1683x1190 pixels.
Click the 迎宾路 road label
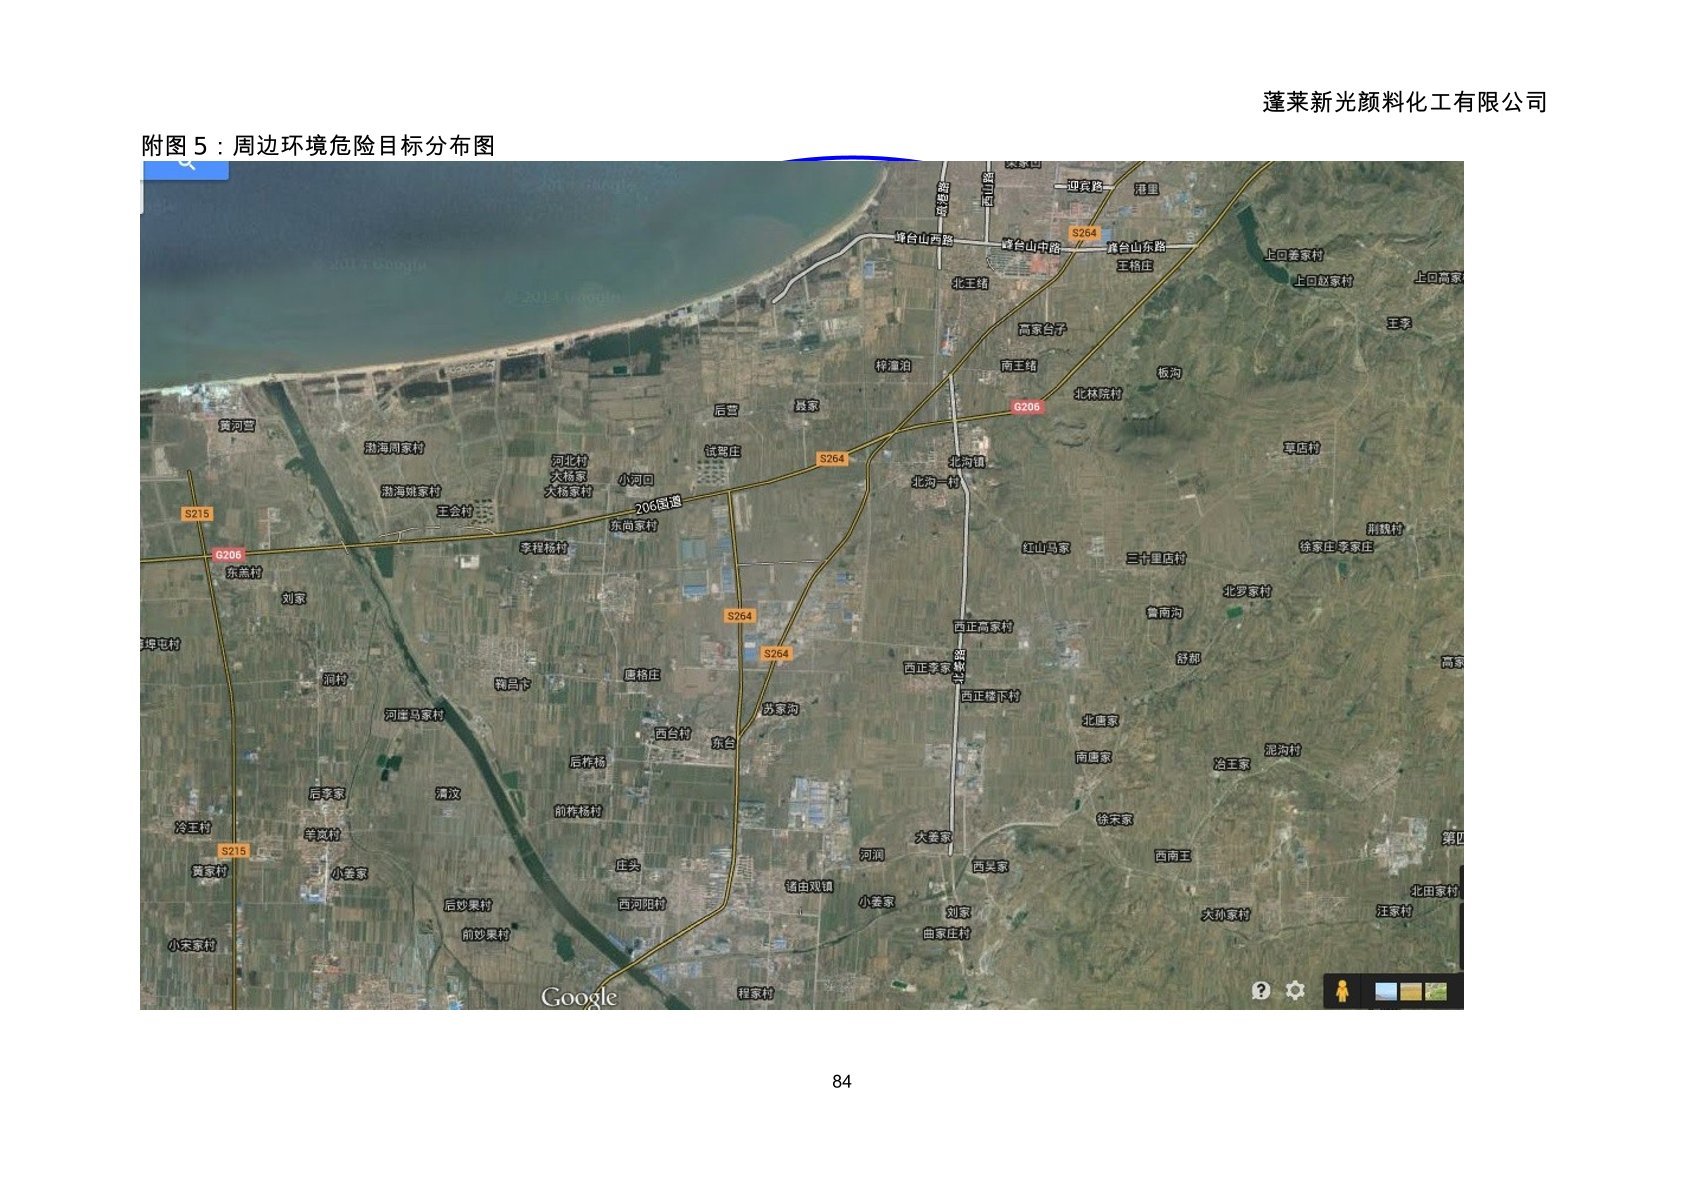tap(1085, 186)
